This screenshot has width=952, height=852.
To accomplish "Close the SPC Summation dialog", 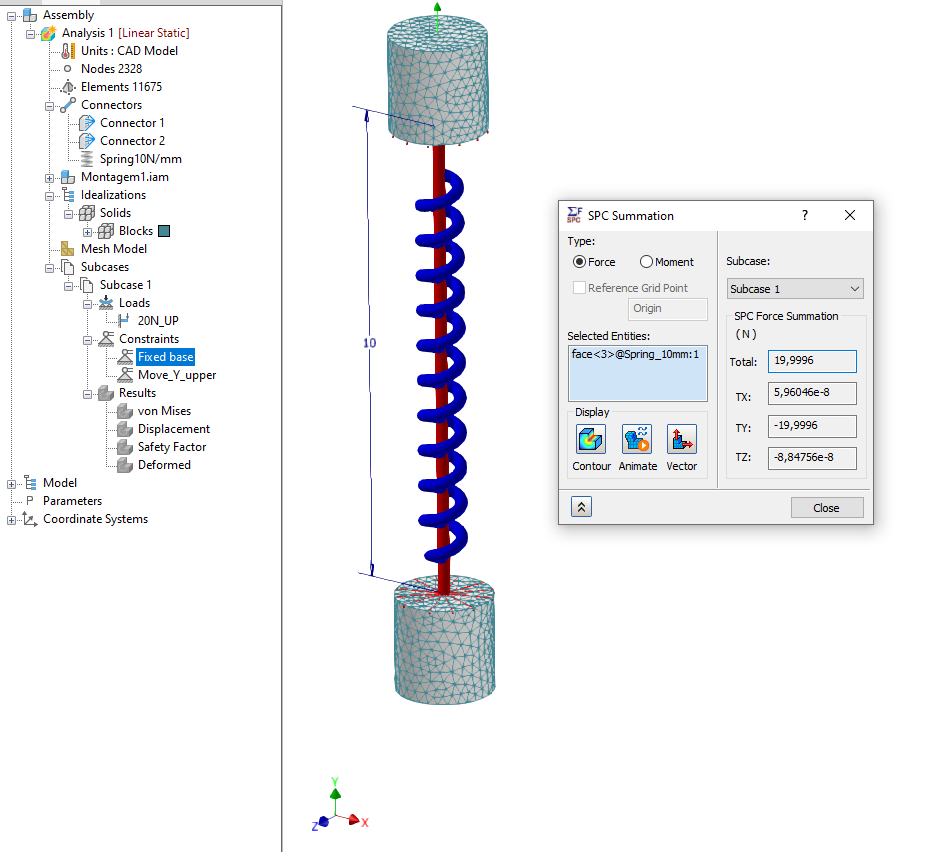I will 849,215.
